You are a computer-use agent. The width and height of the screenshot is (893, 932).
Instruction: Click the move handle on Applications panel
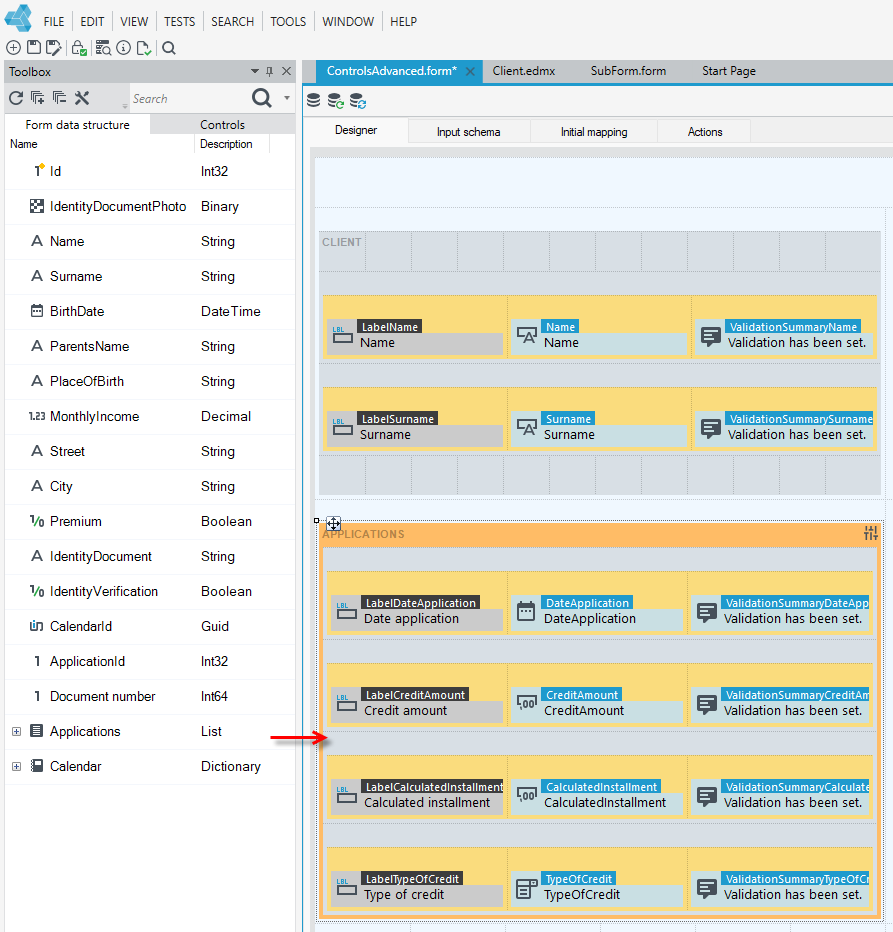click(x=334, y=524)
